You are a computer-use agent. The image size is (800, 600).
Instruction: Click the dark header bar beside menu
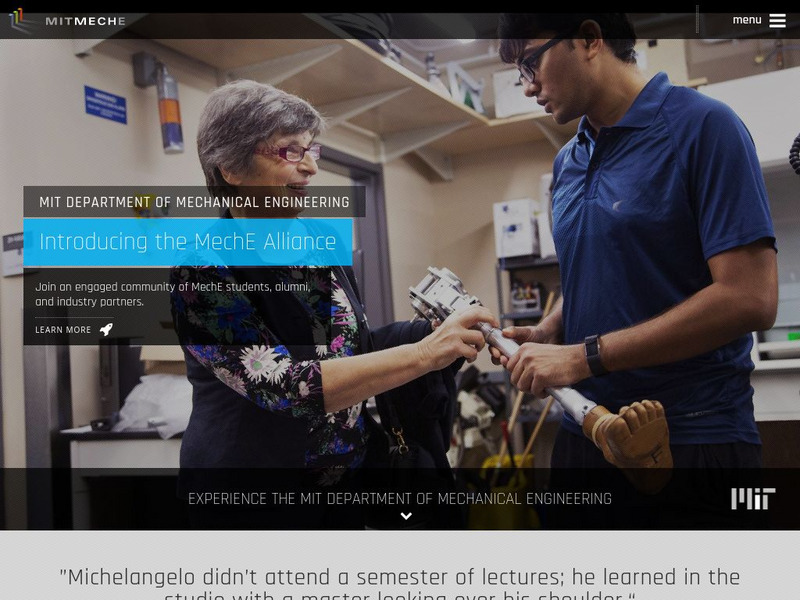pos(408,26)
